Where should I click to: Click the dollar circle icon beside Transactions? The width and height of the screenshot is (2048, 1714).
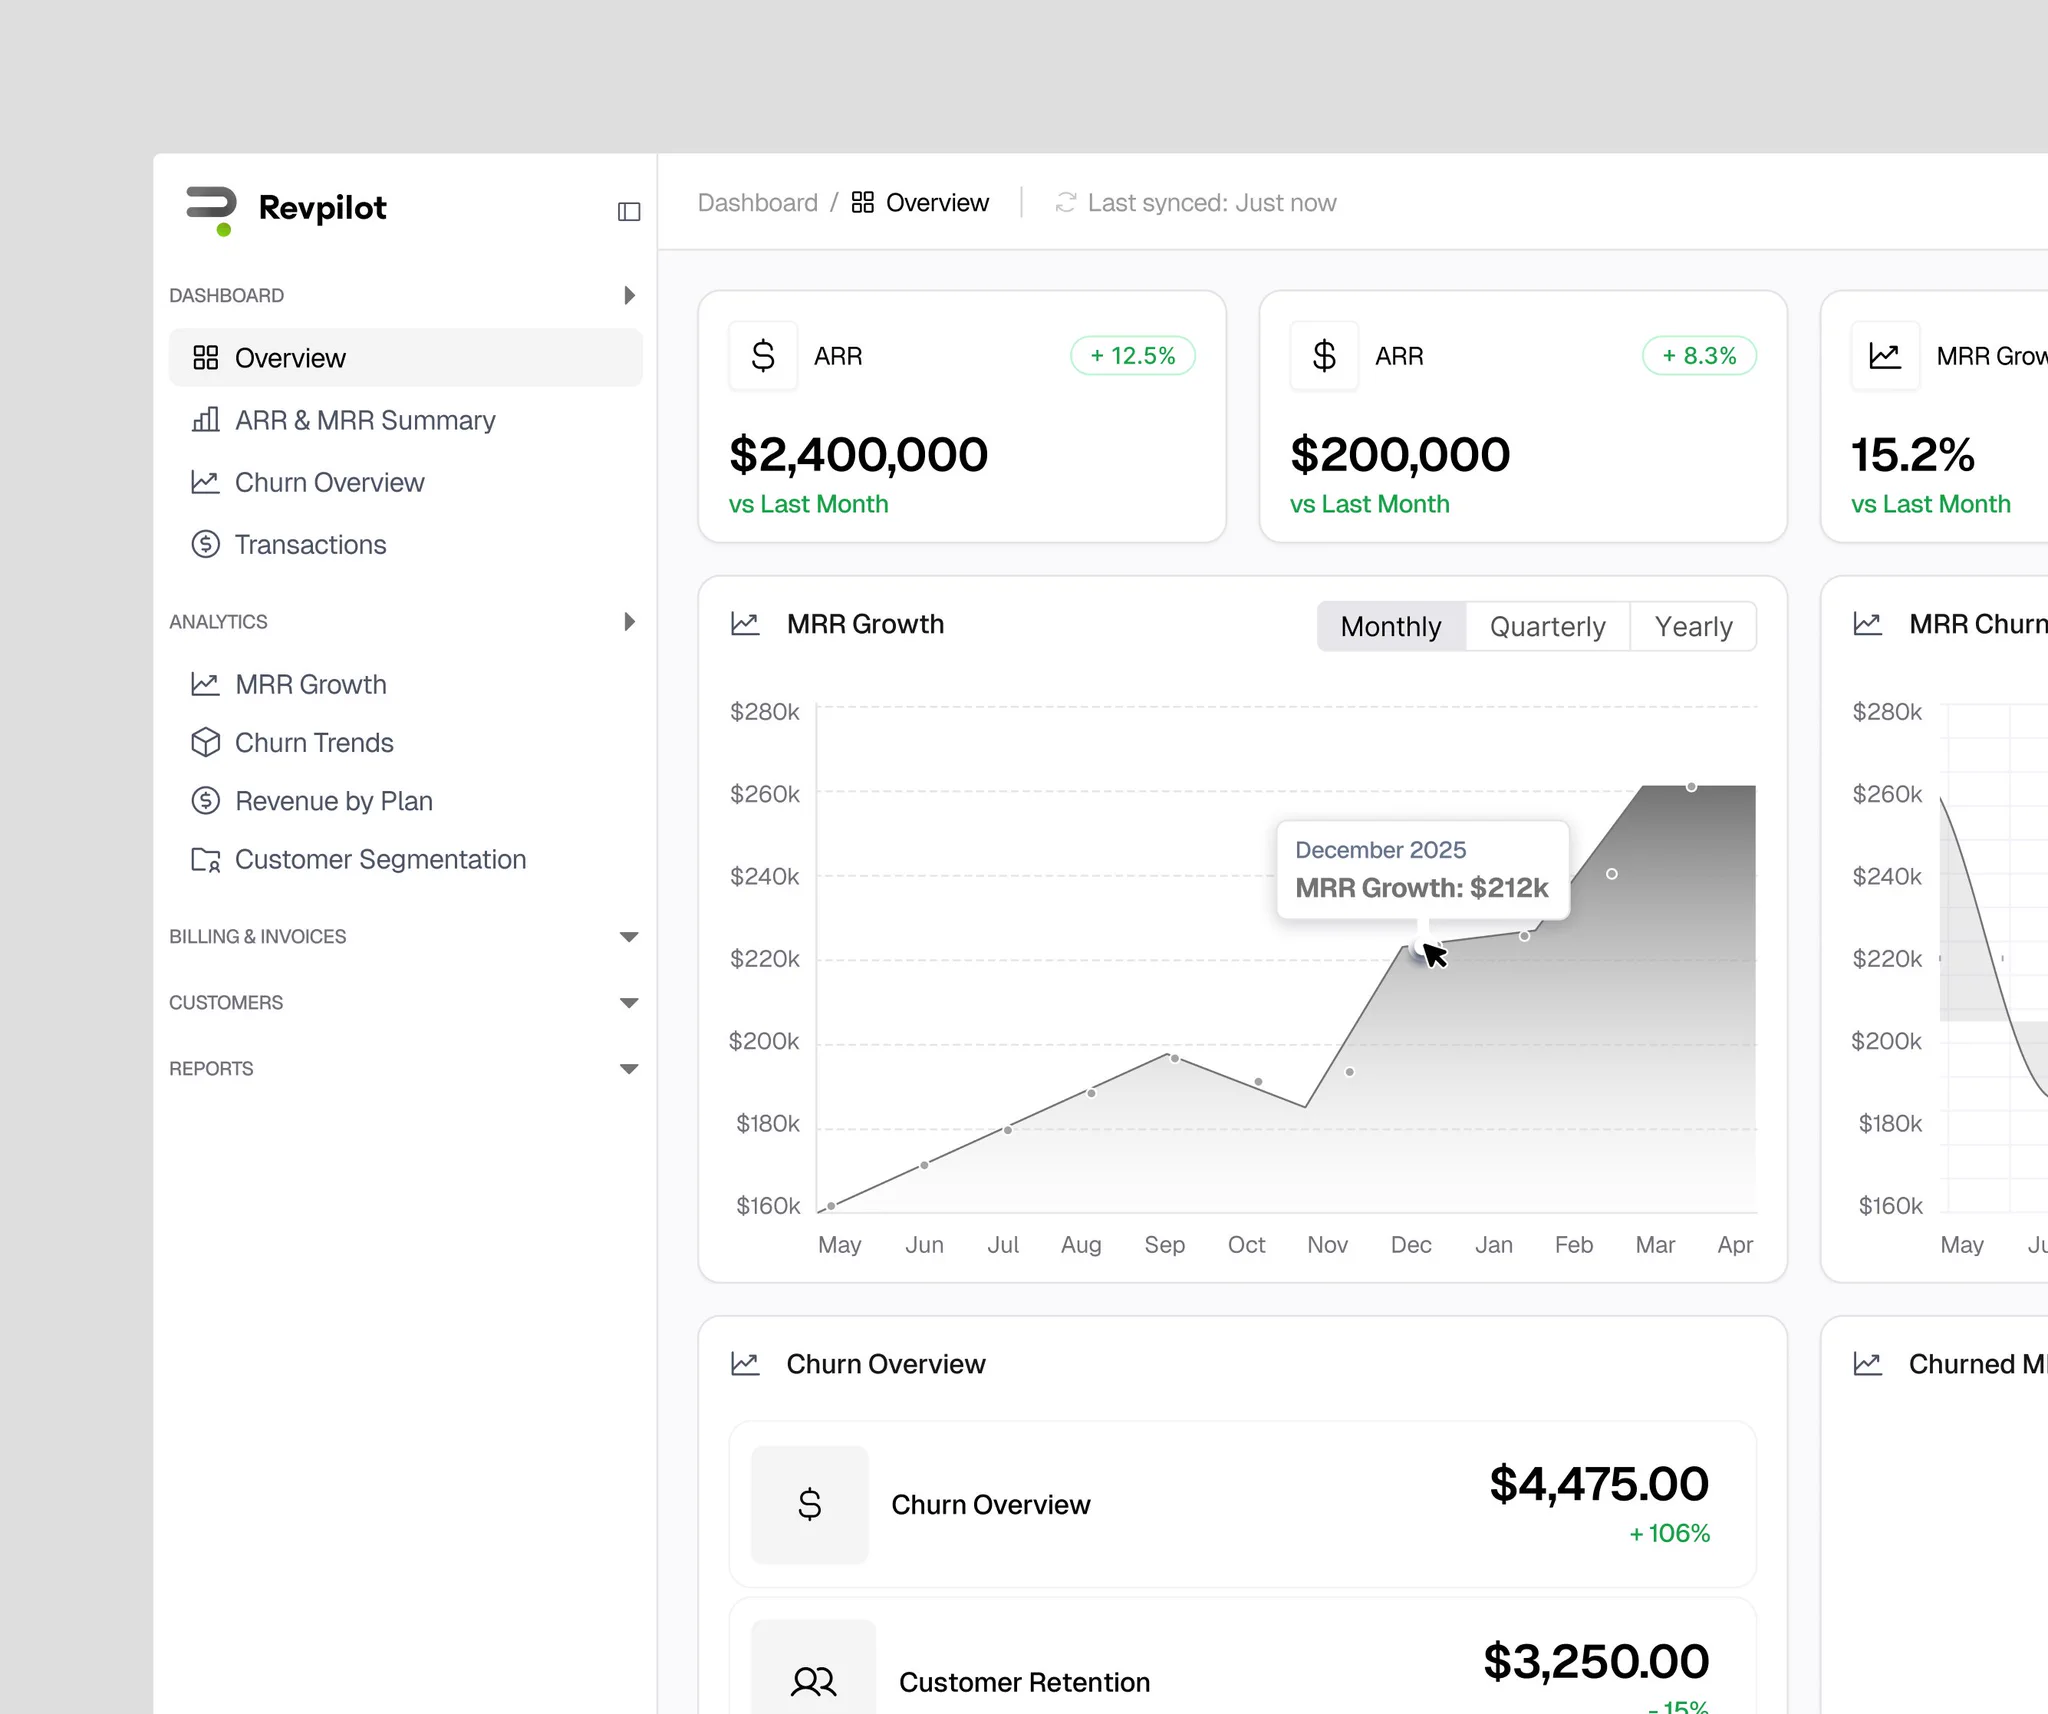pyautogui.click(x=205, y=544)
